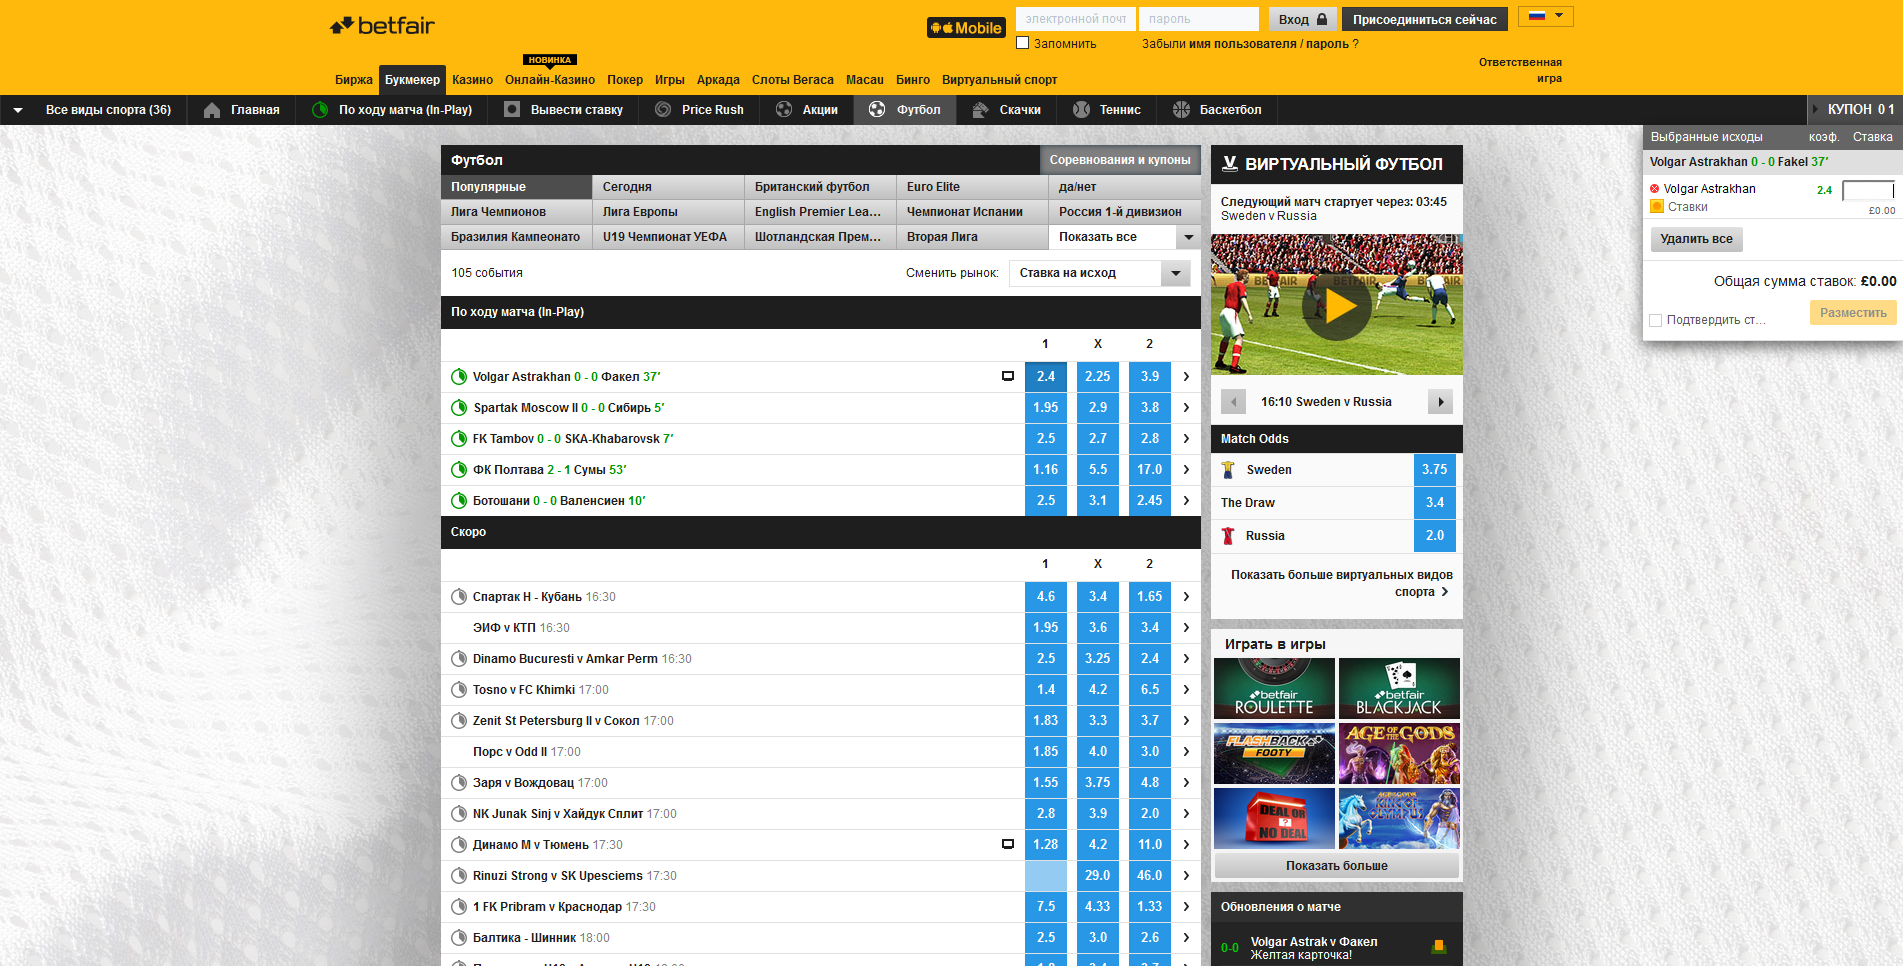Show more virtual sports link
This screenshot has height=966, width=1903.
1340,583
